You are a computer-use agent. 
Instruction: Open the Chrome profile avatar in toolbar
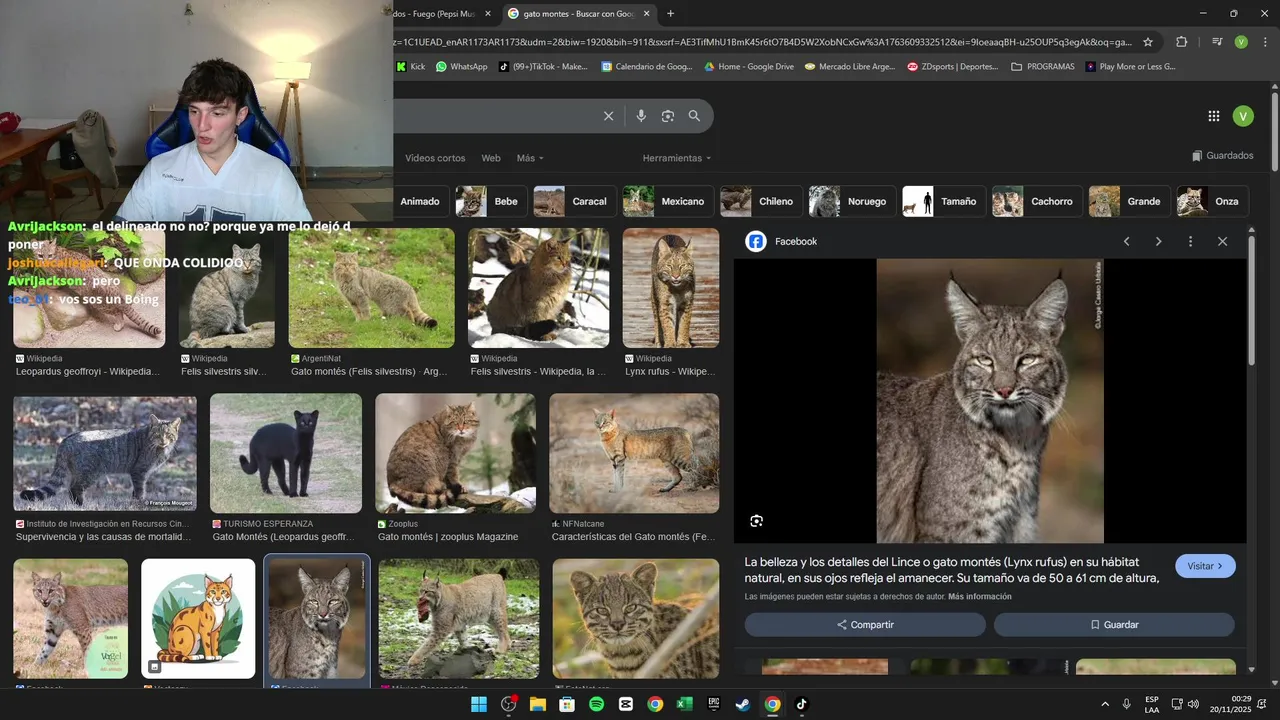click(x=1241, y=42)
